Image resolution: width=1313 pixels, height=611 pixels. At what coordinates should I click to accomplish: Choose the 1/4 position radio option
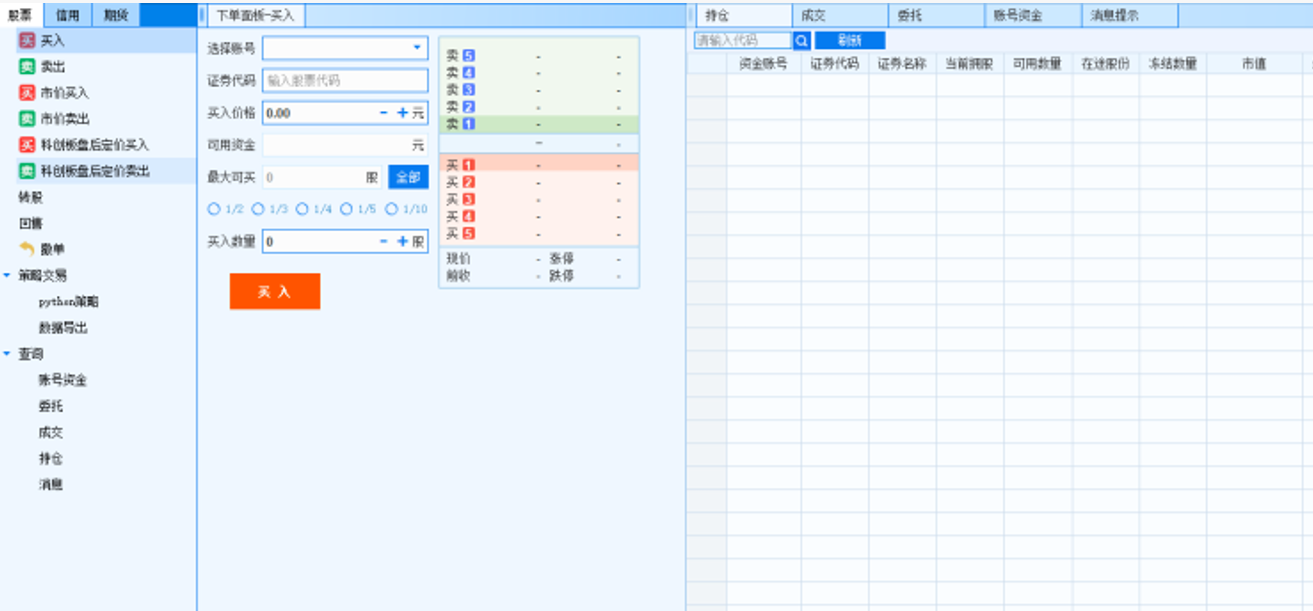(301, 209)
